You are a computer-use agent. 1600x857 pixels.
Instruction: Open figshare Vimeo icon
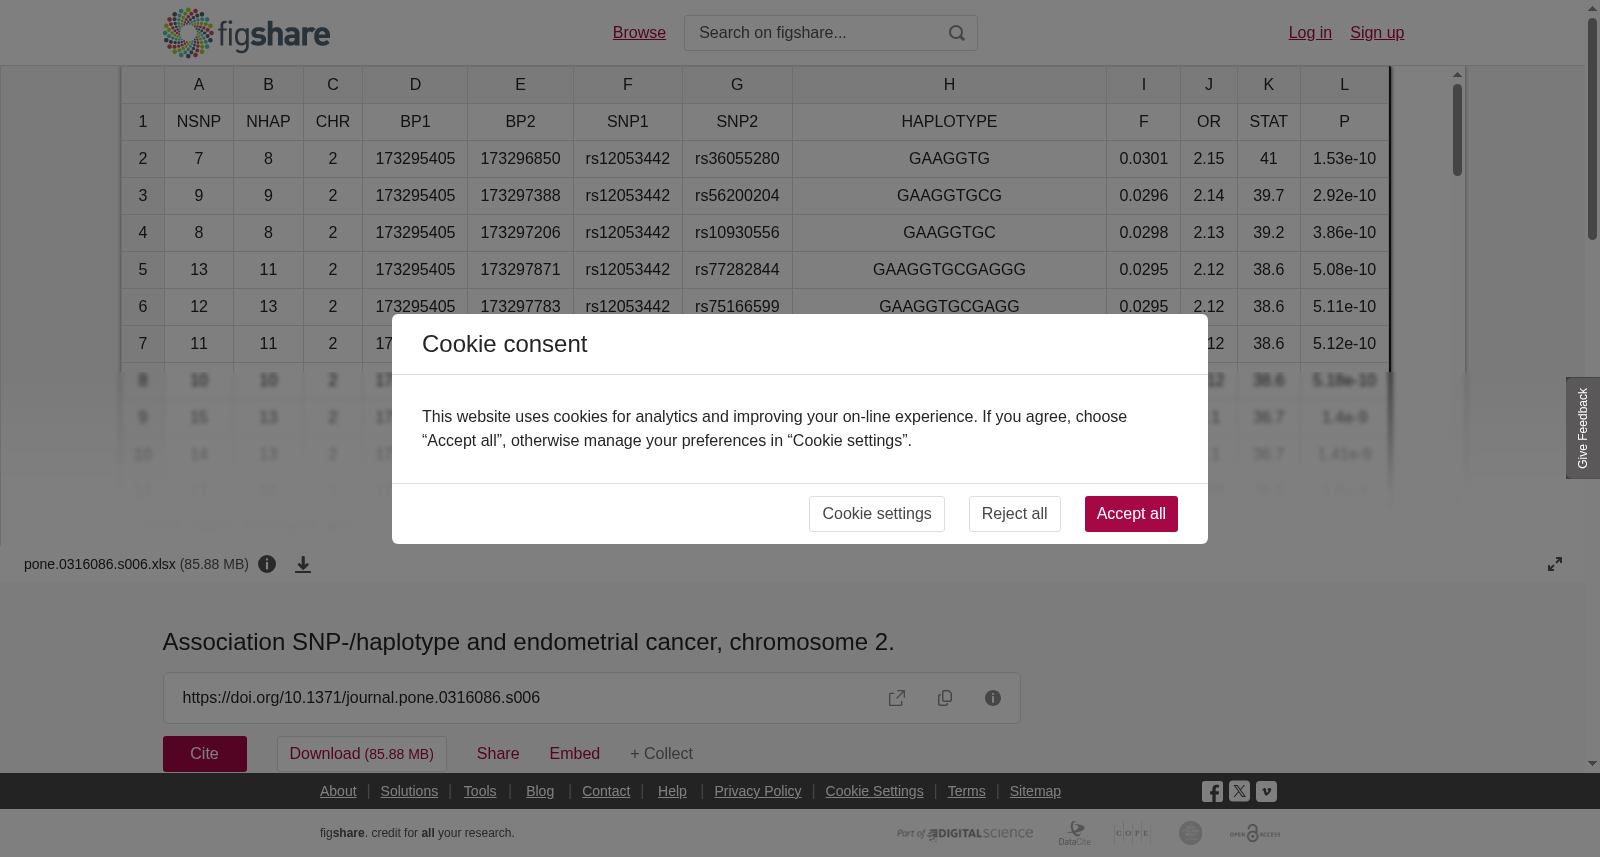coord(1266,791)
